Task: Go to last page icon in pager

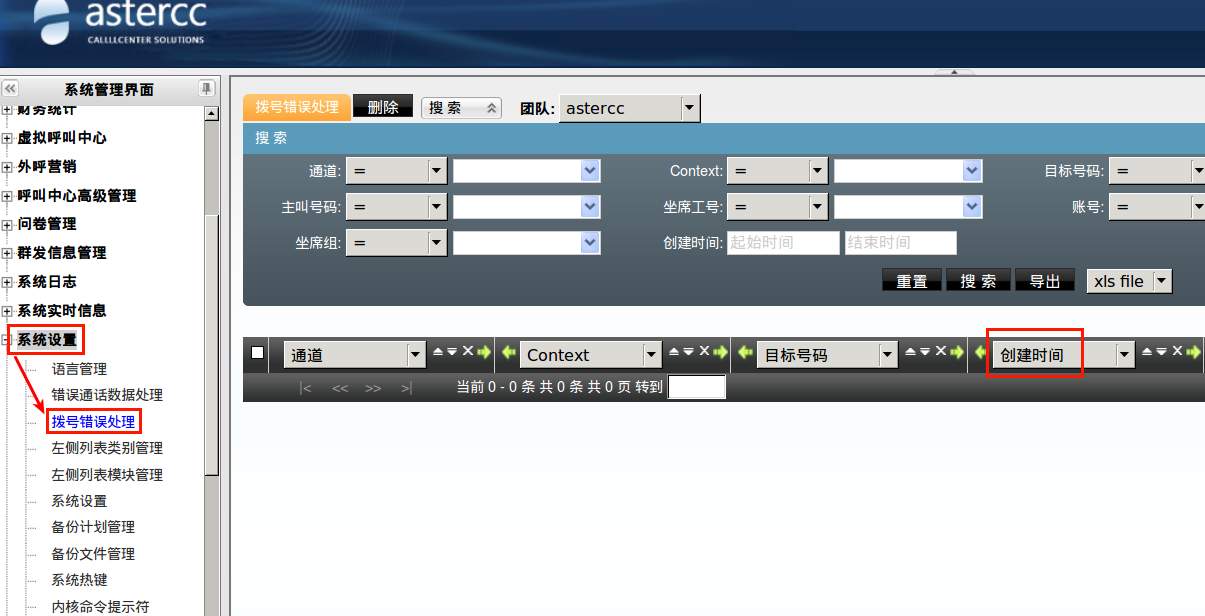Action: pyautogui.click(x=406, y=388)
